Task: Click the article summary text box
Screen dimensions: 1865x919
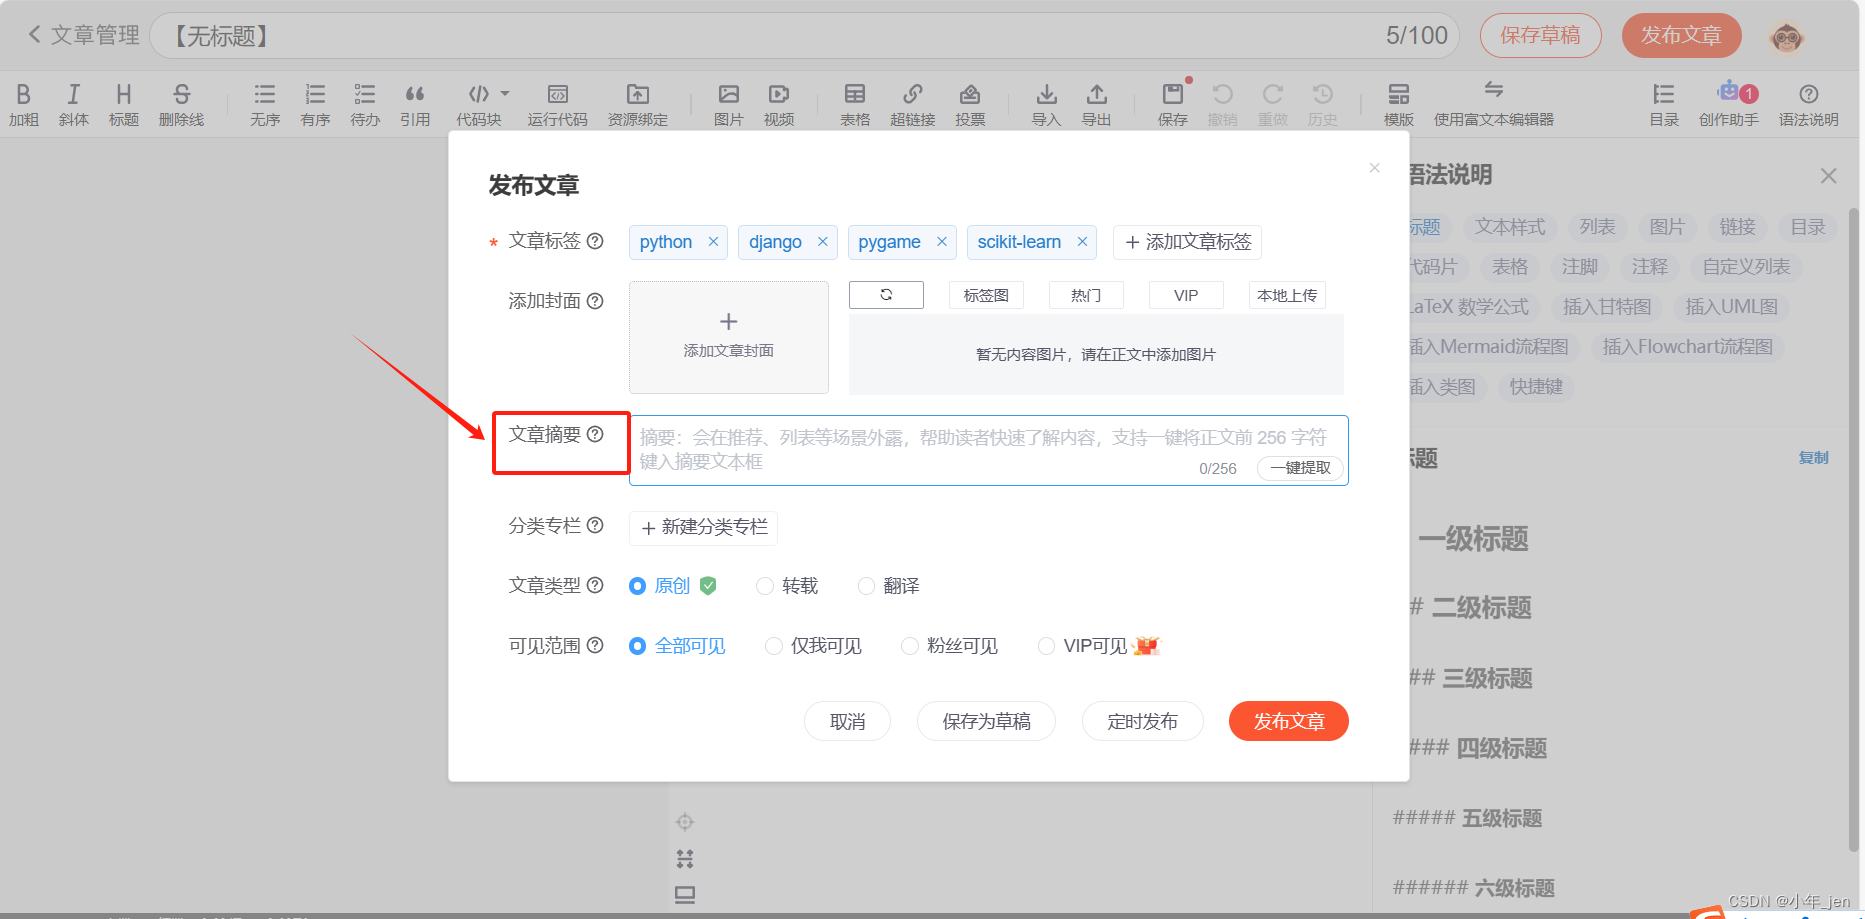Action: tap(989, 450)
